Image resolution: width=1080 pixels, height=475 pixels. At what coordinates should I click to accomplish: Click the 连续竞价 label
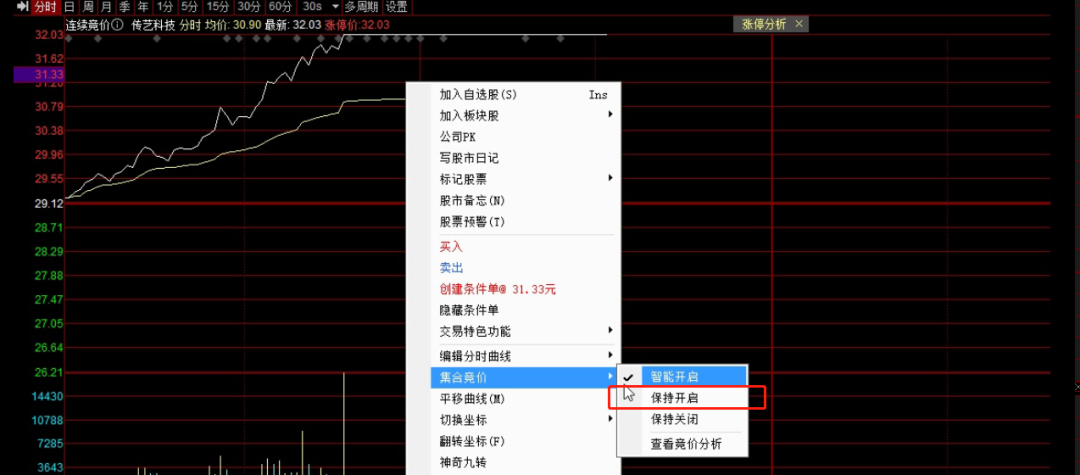[x=88, y=25]
